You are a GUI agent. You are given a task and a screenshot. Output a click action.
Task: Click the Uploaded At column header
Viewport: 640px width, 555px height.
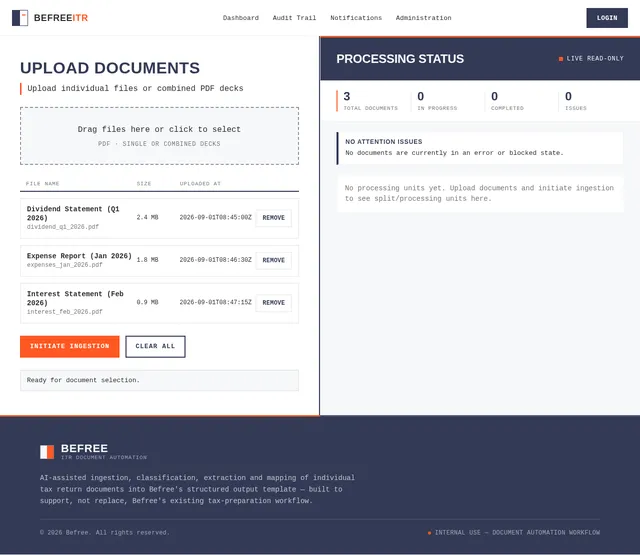point(200,184)
